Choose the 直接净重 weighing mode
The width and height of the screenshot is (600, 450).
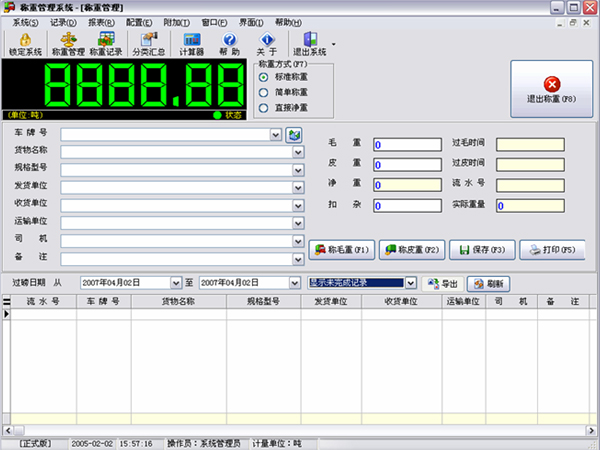[x=264, y=108]
